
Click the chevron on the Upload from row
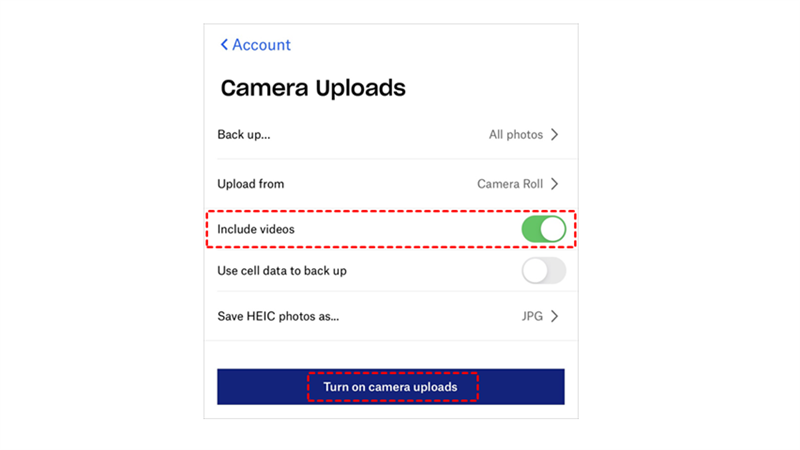tap(555, 184)
